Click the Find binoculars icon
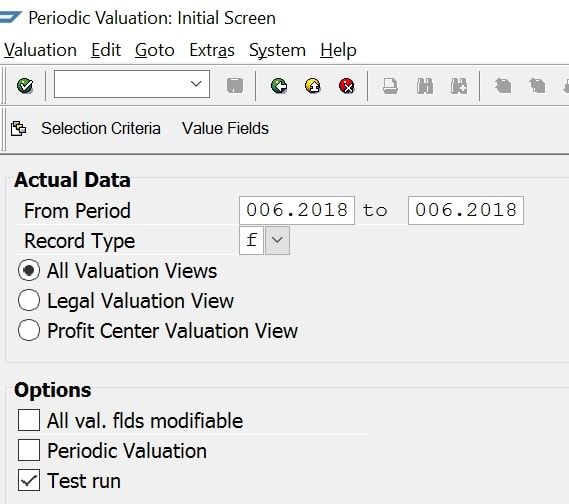 tap(425, 86)
